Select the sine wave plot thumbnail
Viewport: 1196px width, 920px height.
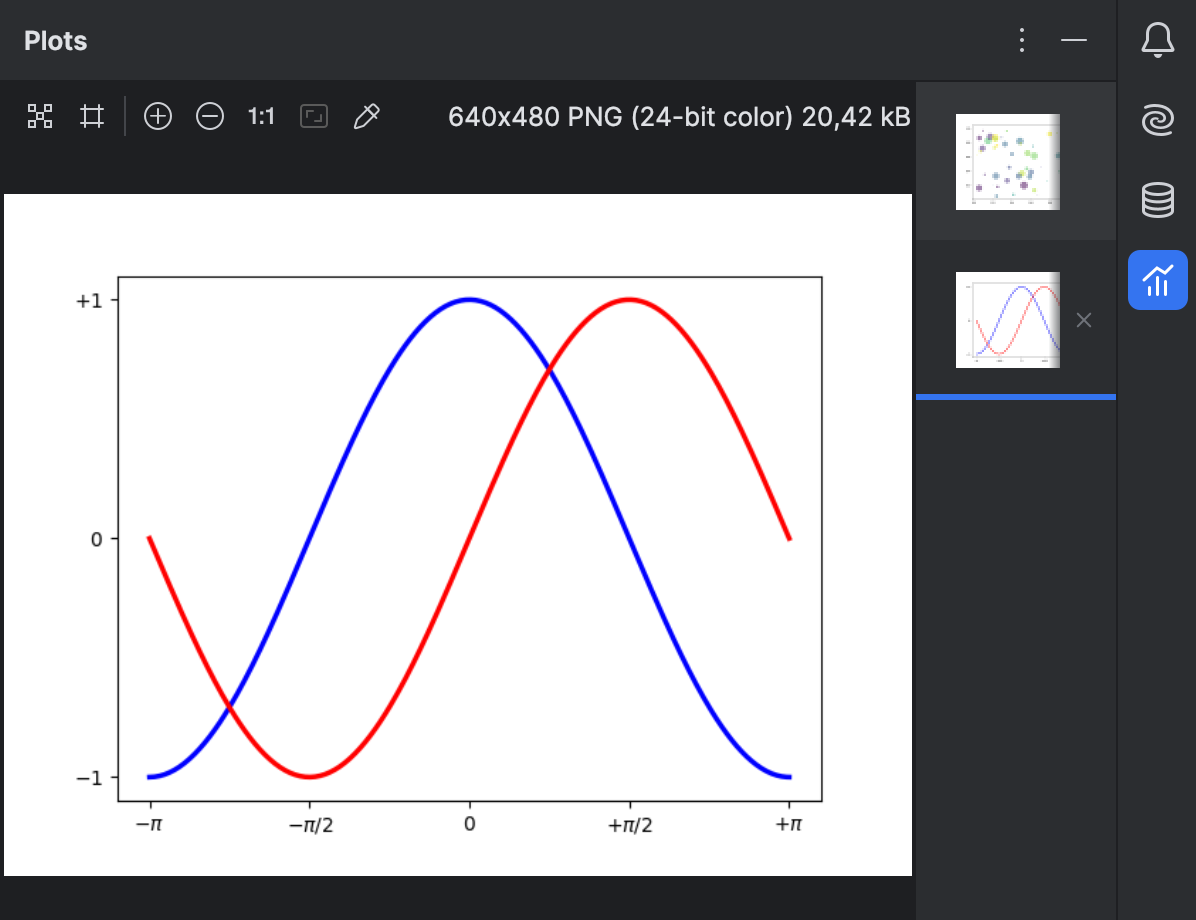tap(1008, 320)
